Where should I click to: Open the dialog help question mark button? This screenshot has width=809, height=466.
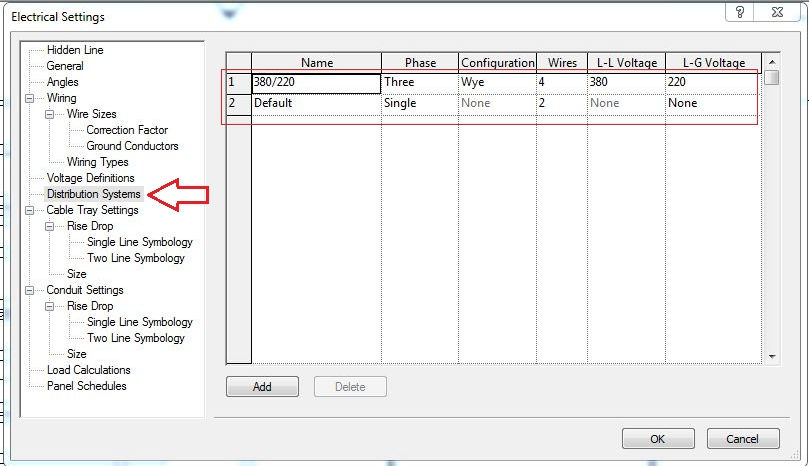click(739, 12)
